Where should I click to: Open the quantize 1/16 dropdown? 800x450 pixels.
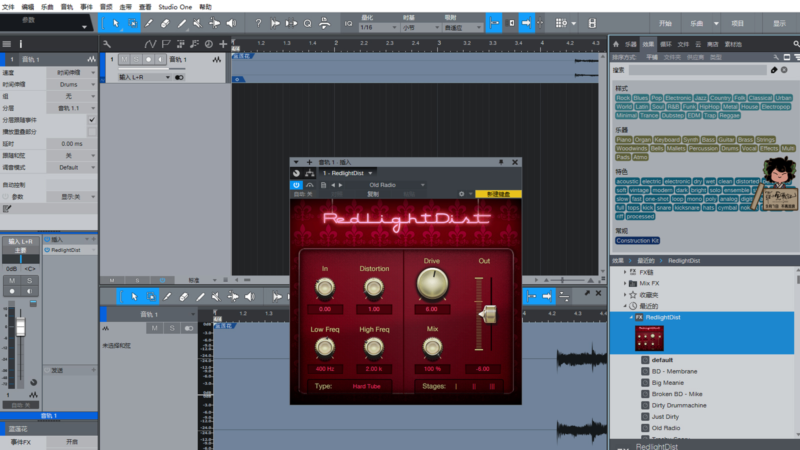coord(378,27)
